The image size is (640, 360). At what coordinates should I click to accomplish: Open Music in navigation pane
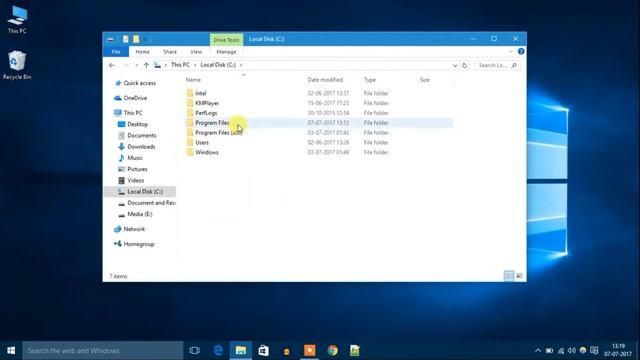[x=135, y=158]
